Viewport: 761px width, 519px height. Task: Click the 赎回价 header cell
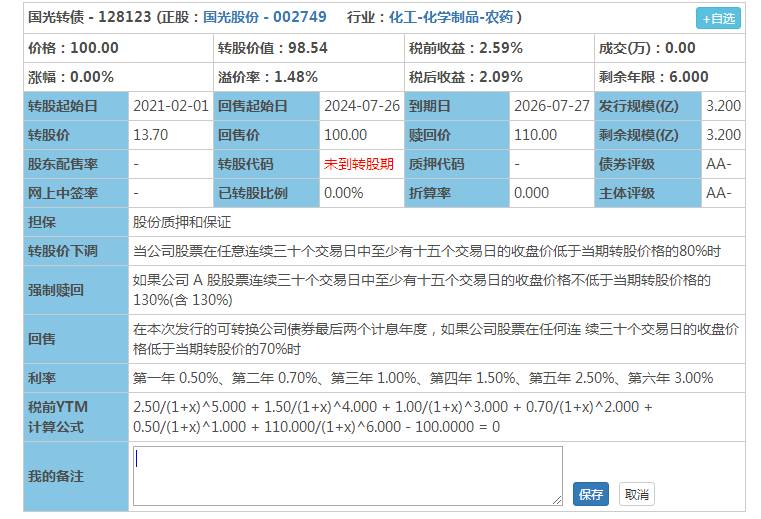tap(457, 135)
